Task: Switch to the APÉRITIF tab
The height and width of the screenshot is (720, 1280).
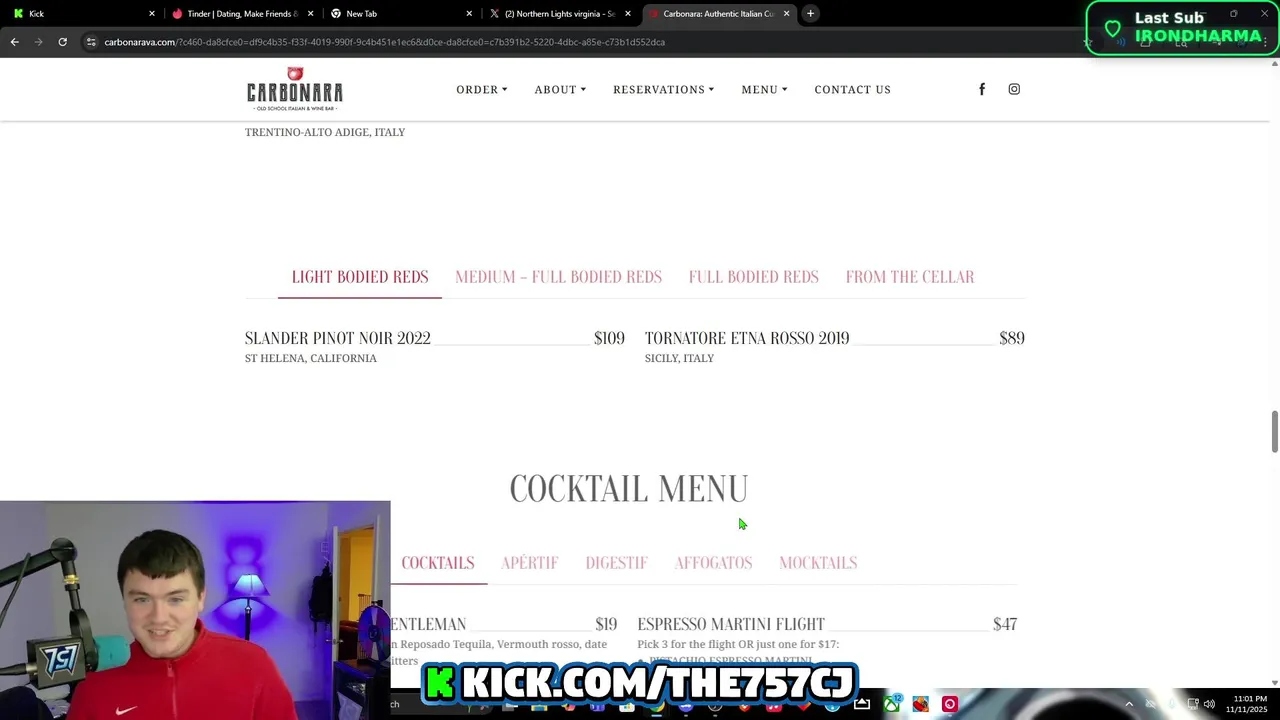Action: pos(530,563)
